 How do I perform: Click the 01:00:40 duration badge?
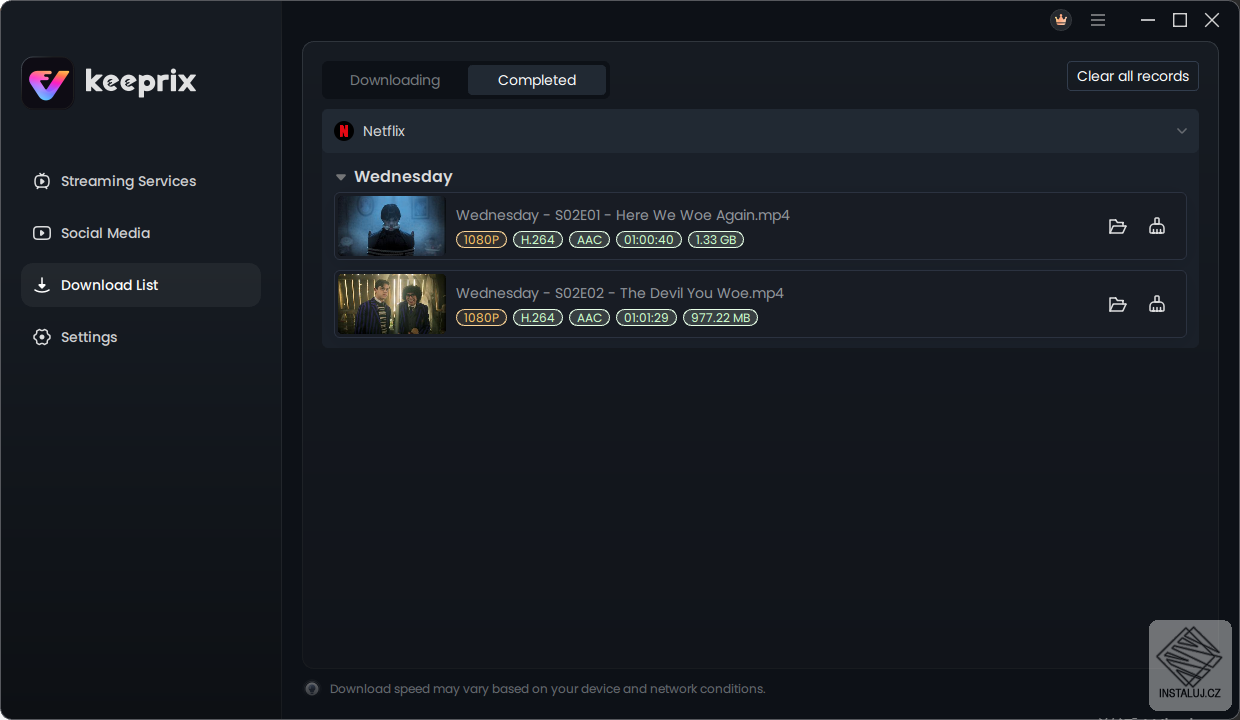[650, 240]
